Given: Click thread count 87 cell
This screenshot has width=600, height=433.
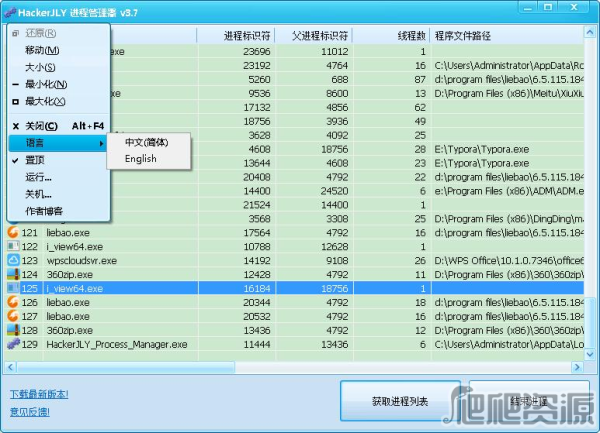Looking at the screenshot, I should [420, 79].
